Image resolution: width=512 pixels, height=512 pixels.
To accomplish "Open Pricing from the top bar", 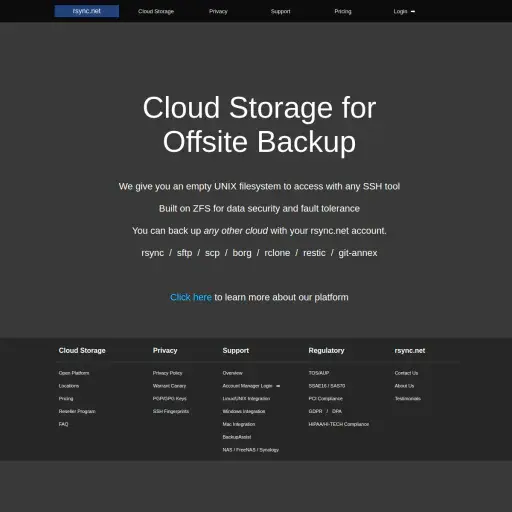I will pos(343,11).
